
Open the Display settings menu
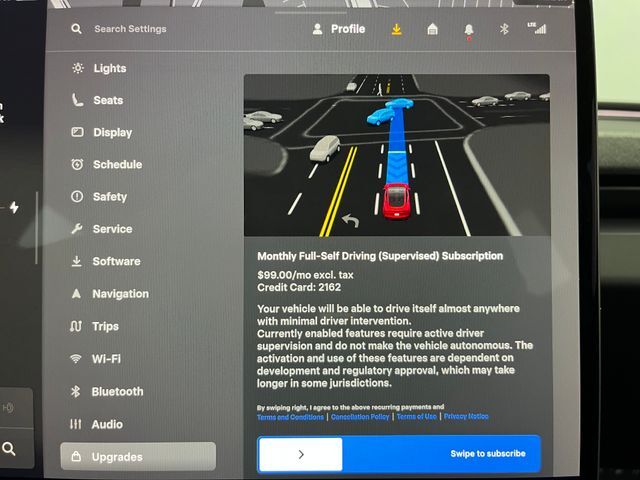click(113, 133)
